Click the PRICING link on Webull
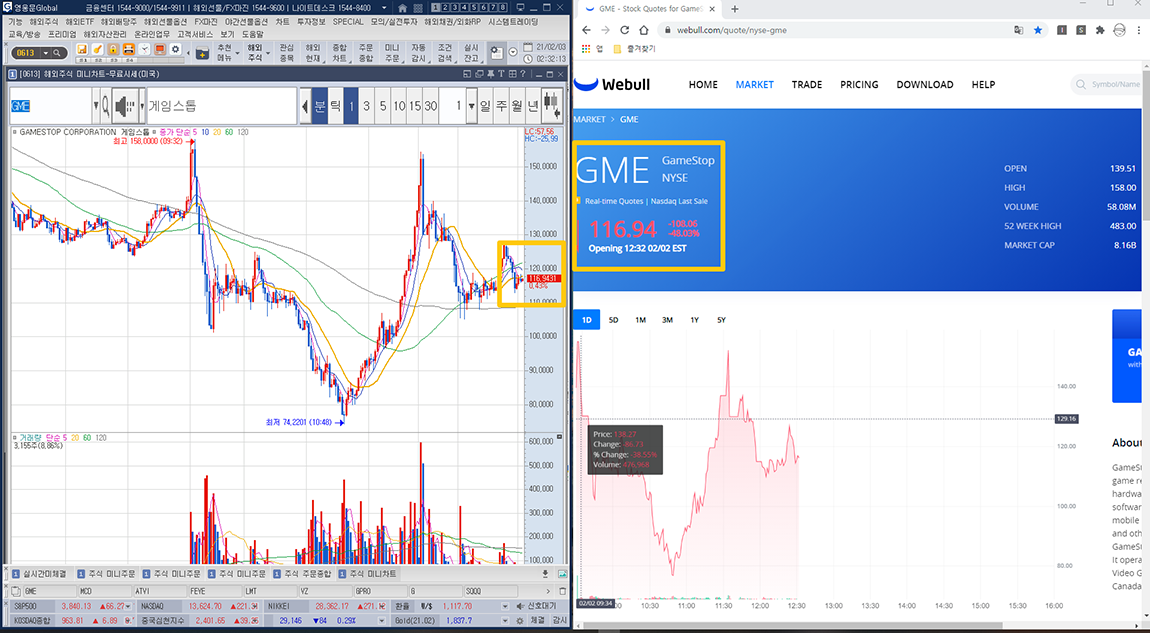The width and height of the screenshot is (1150, 633). [860, 84]
